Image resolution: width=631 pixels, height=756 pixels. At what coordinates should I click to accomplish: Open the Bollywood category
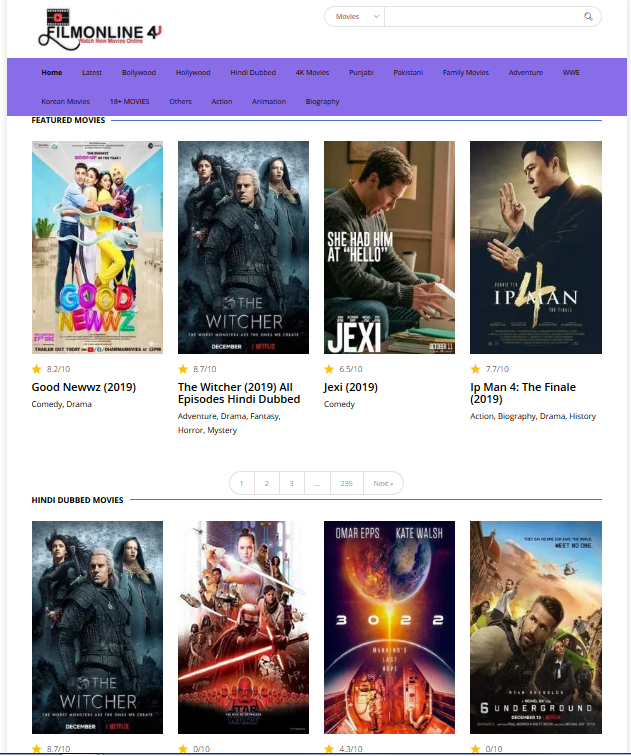pos(139,72)
